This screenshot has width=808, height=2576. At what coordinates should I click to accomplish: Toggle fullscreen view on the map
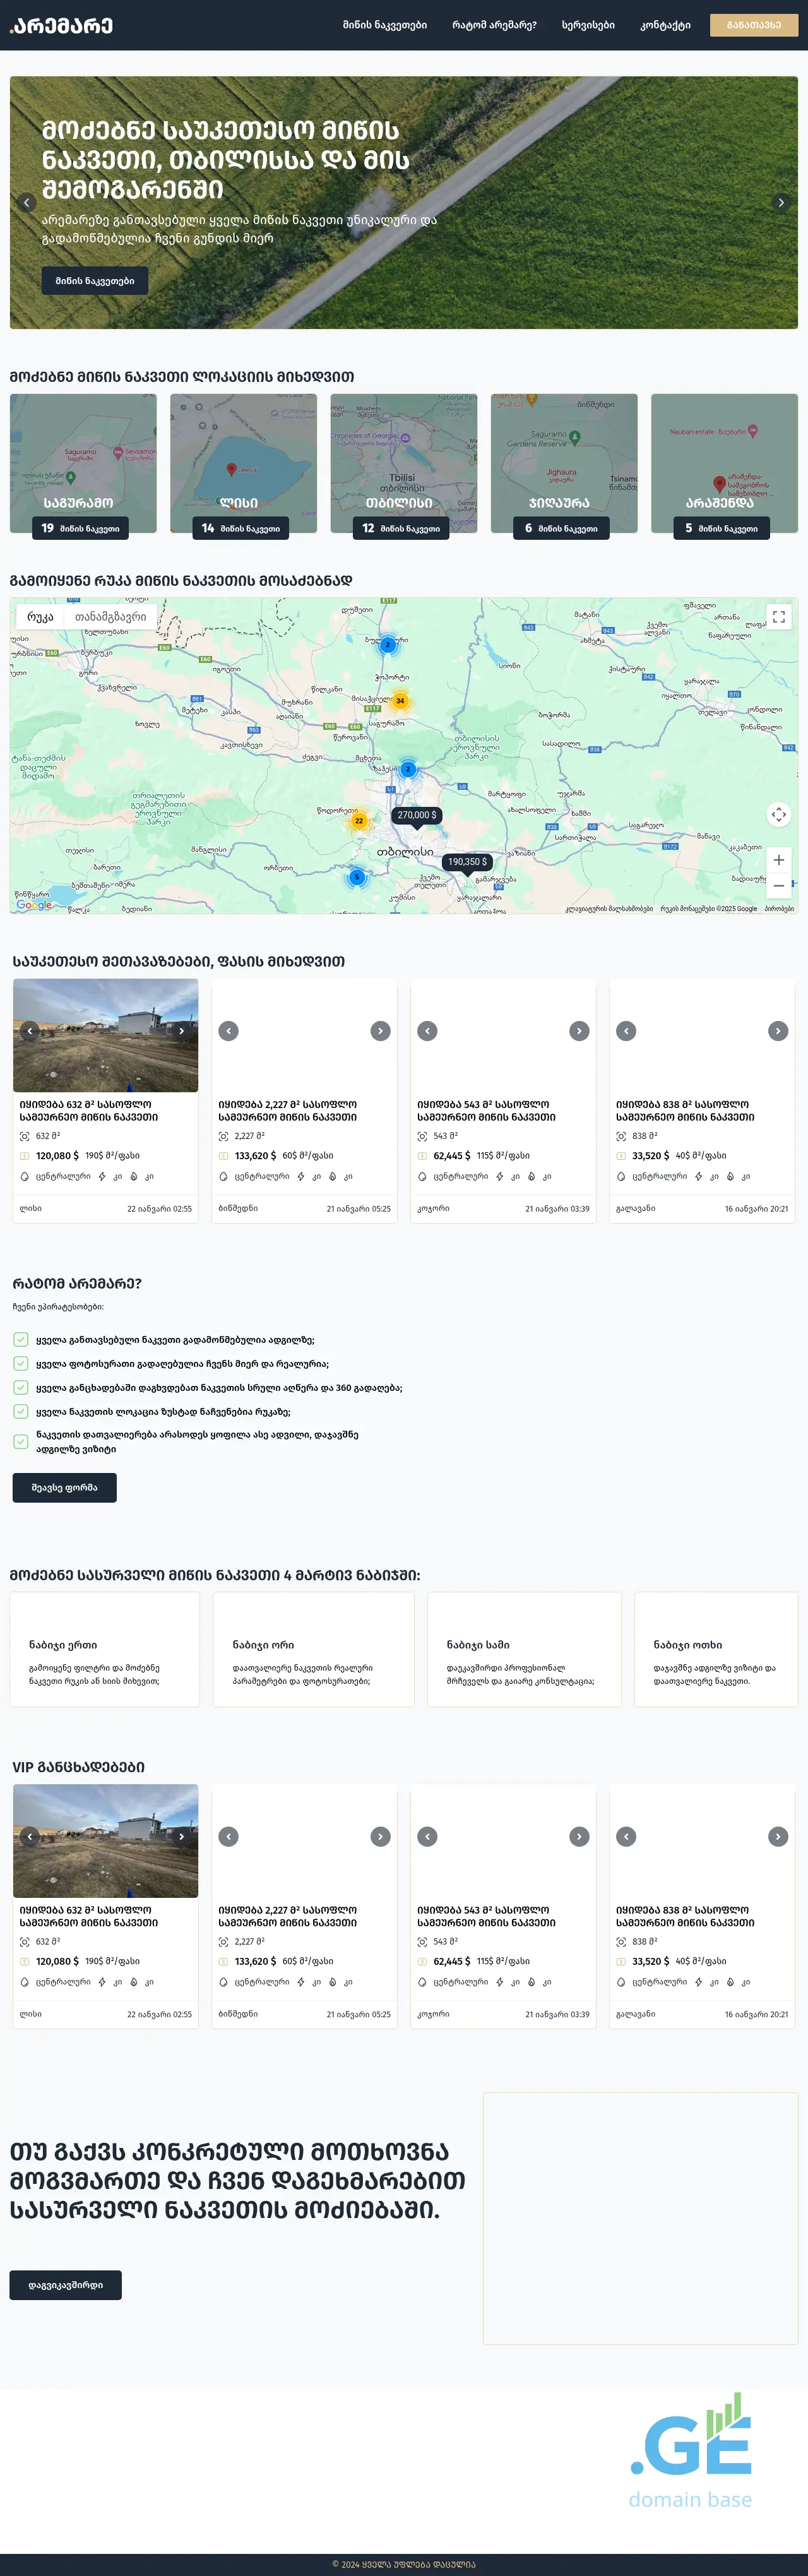(x=778, y=617)
